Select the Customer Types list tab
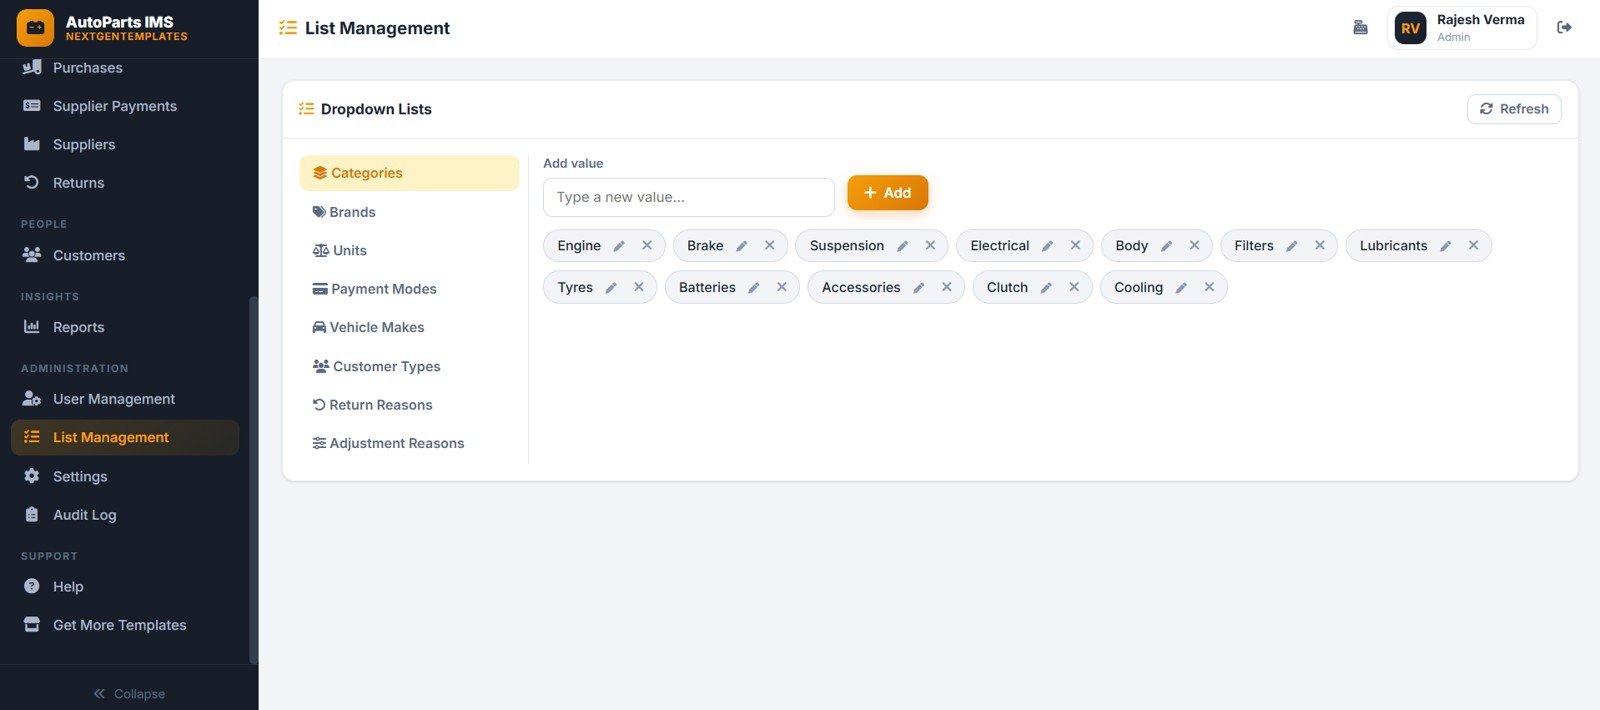This screenshot has height=710, width=1600. [x=409, y=366]
